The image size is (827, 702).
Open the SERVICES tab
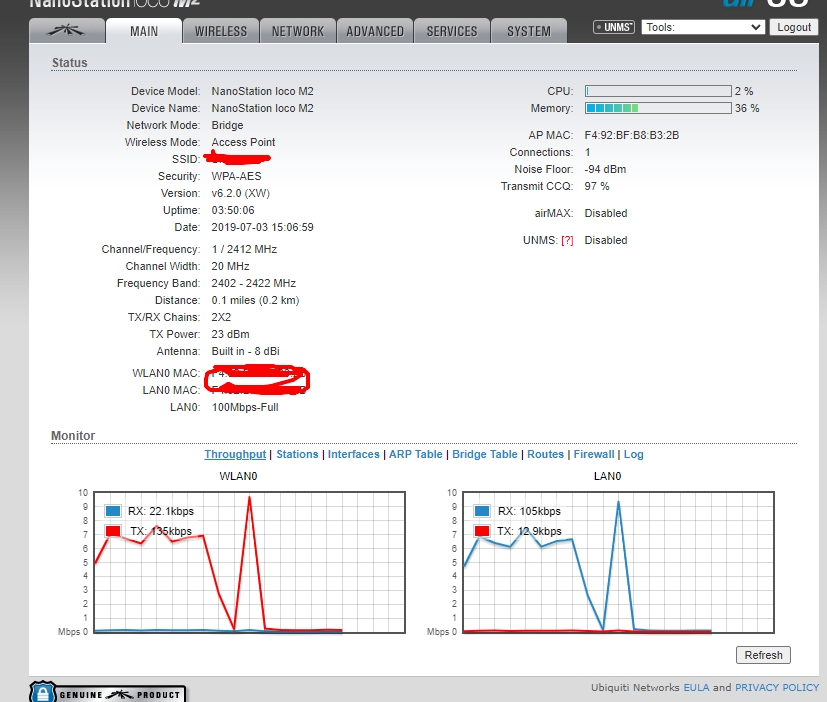[x=452, y=31]
